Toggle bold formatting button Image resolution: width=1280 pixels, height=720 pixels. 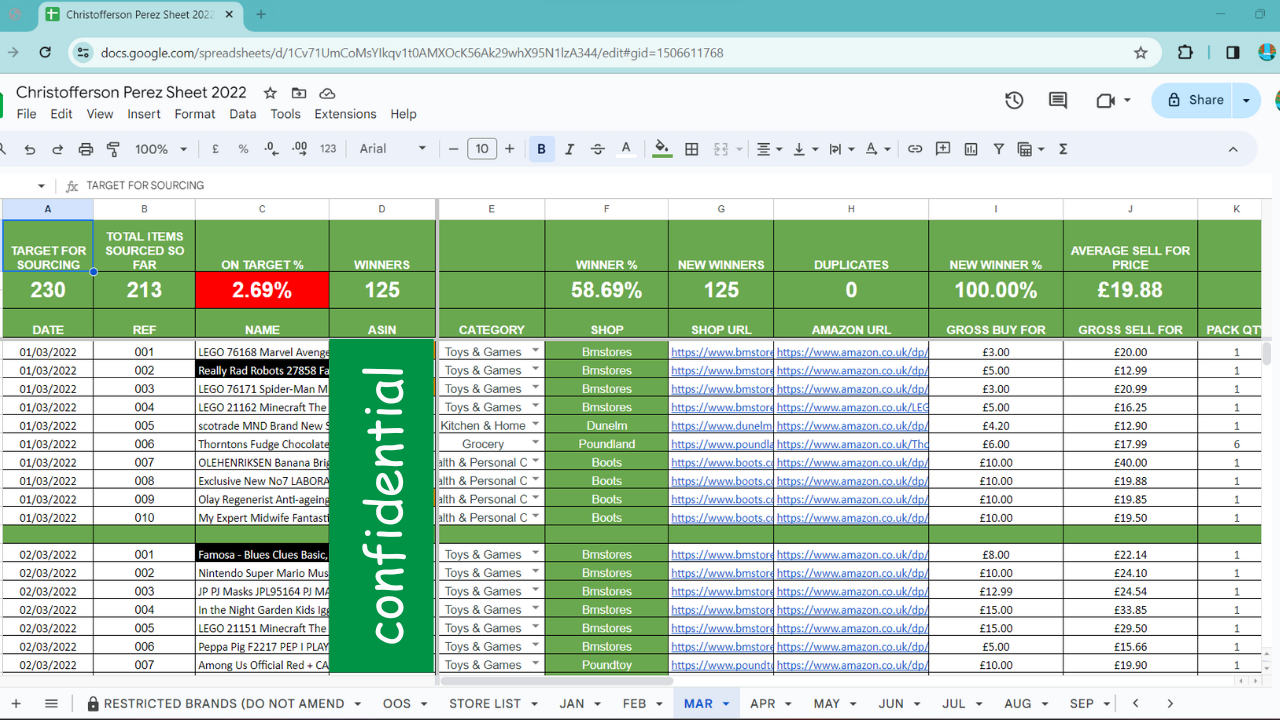pos(541,149)
